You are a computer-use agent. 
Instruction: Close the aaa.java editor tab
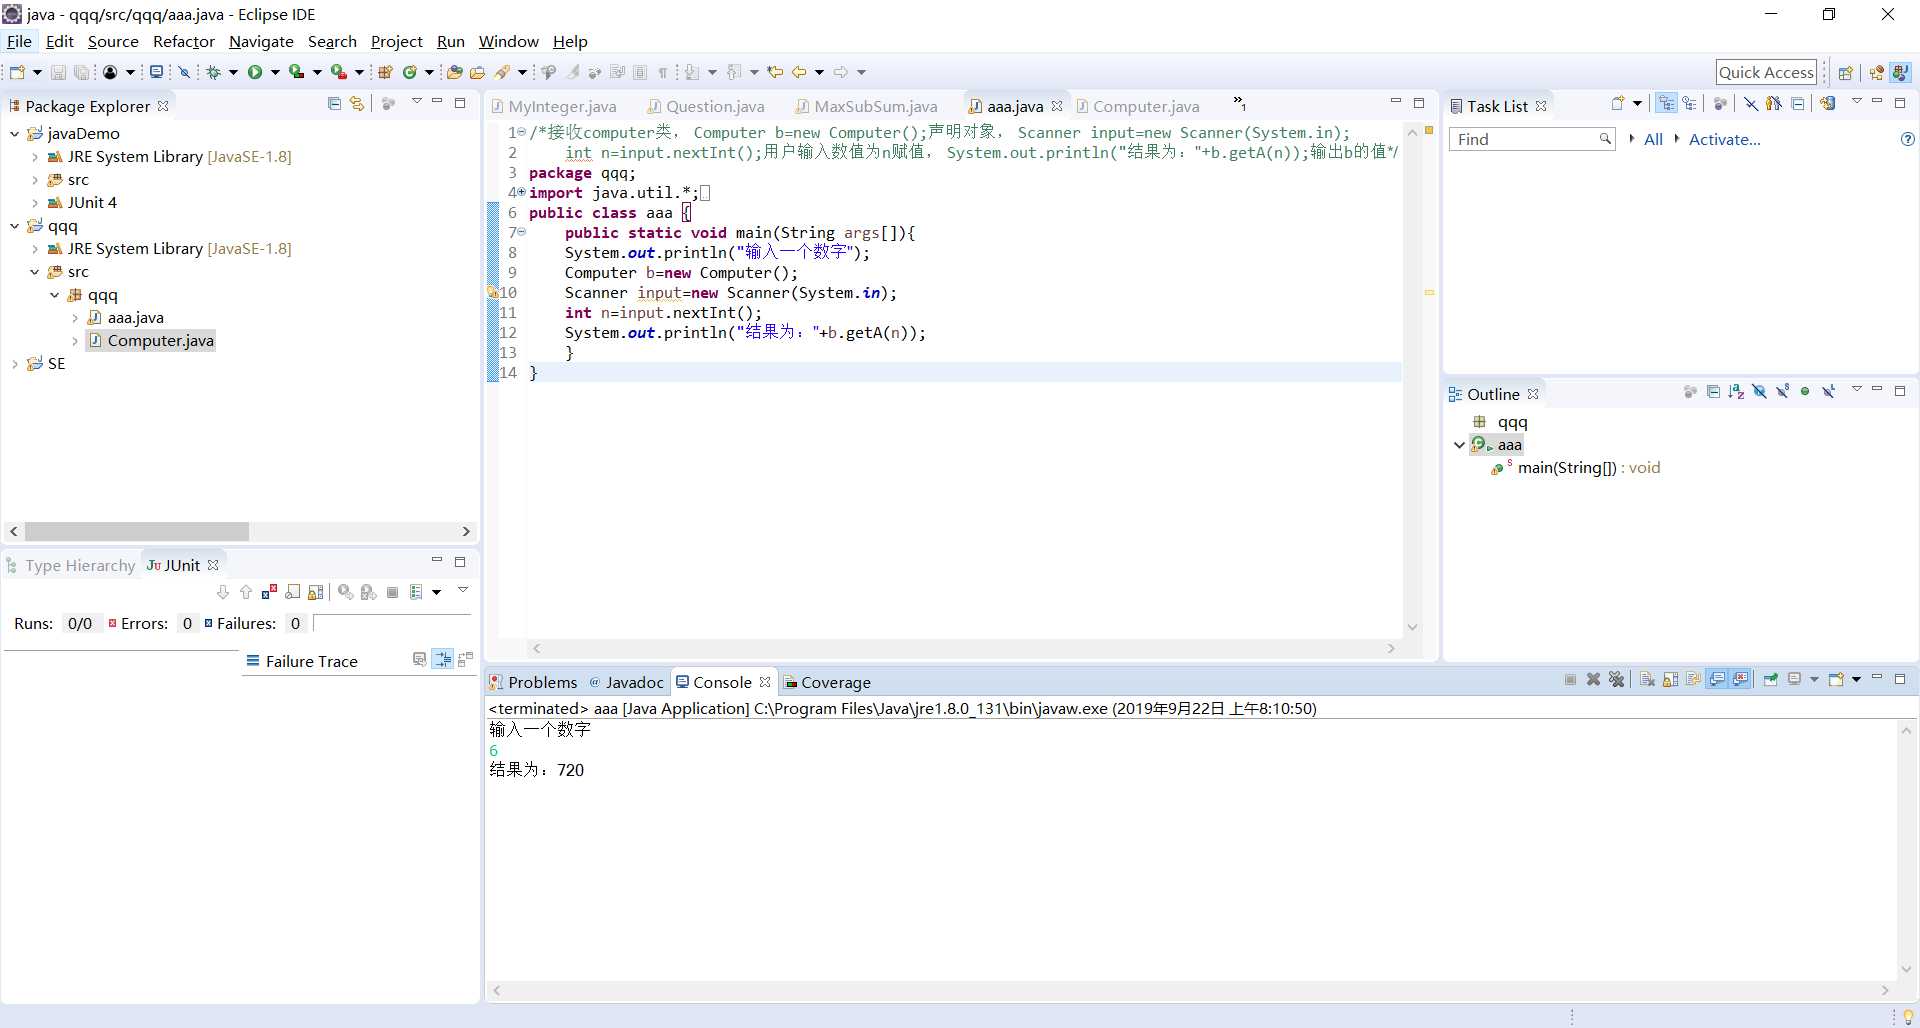click(1057, 106)
